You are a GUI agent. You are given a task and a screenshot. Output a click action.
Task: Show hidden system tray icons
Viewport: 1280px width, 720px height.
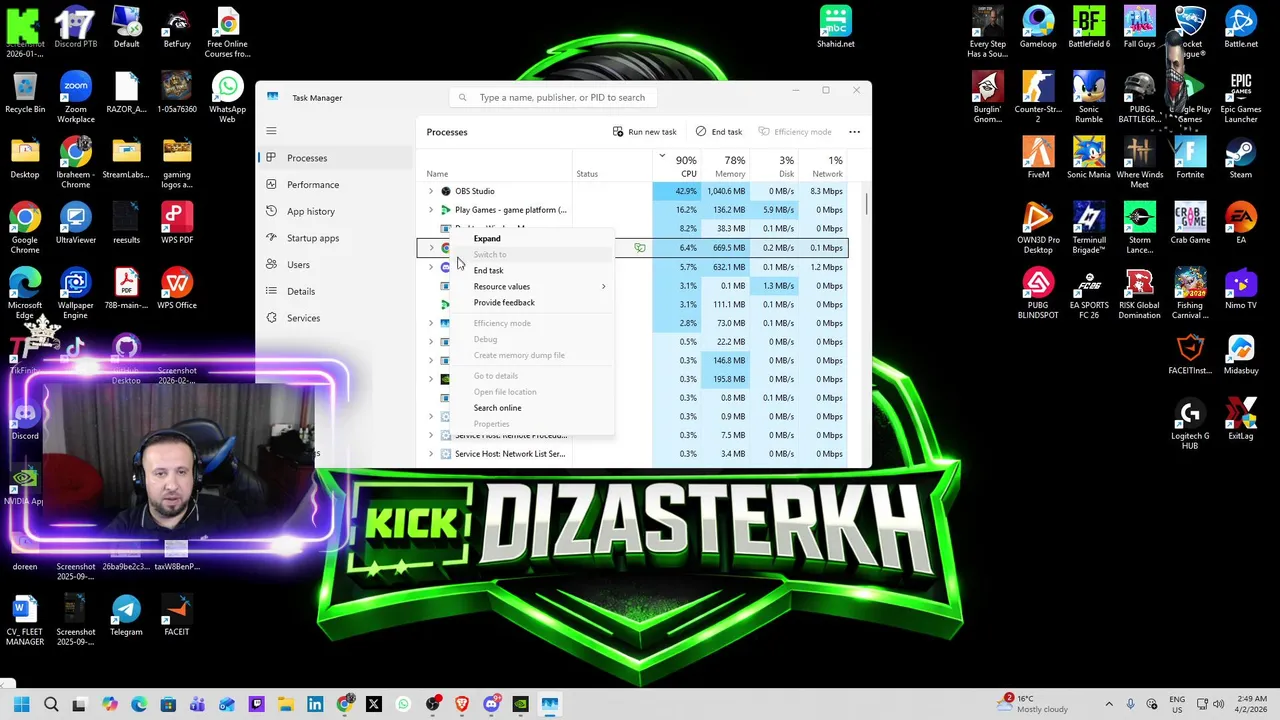pos(1108,704)
